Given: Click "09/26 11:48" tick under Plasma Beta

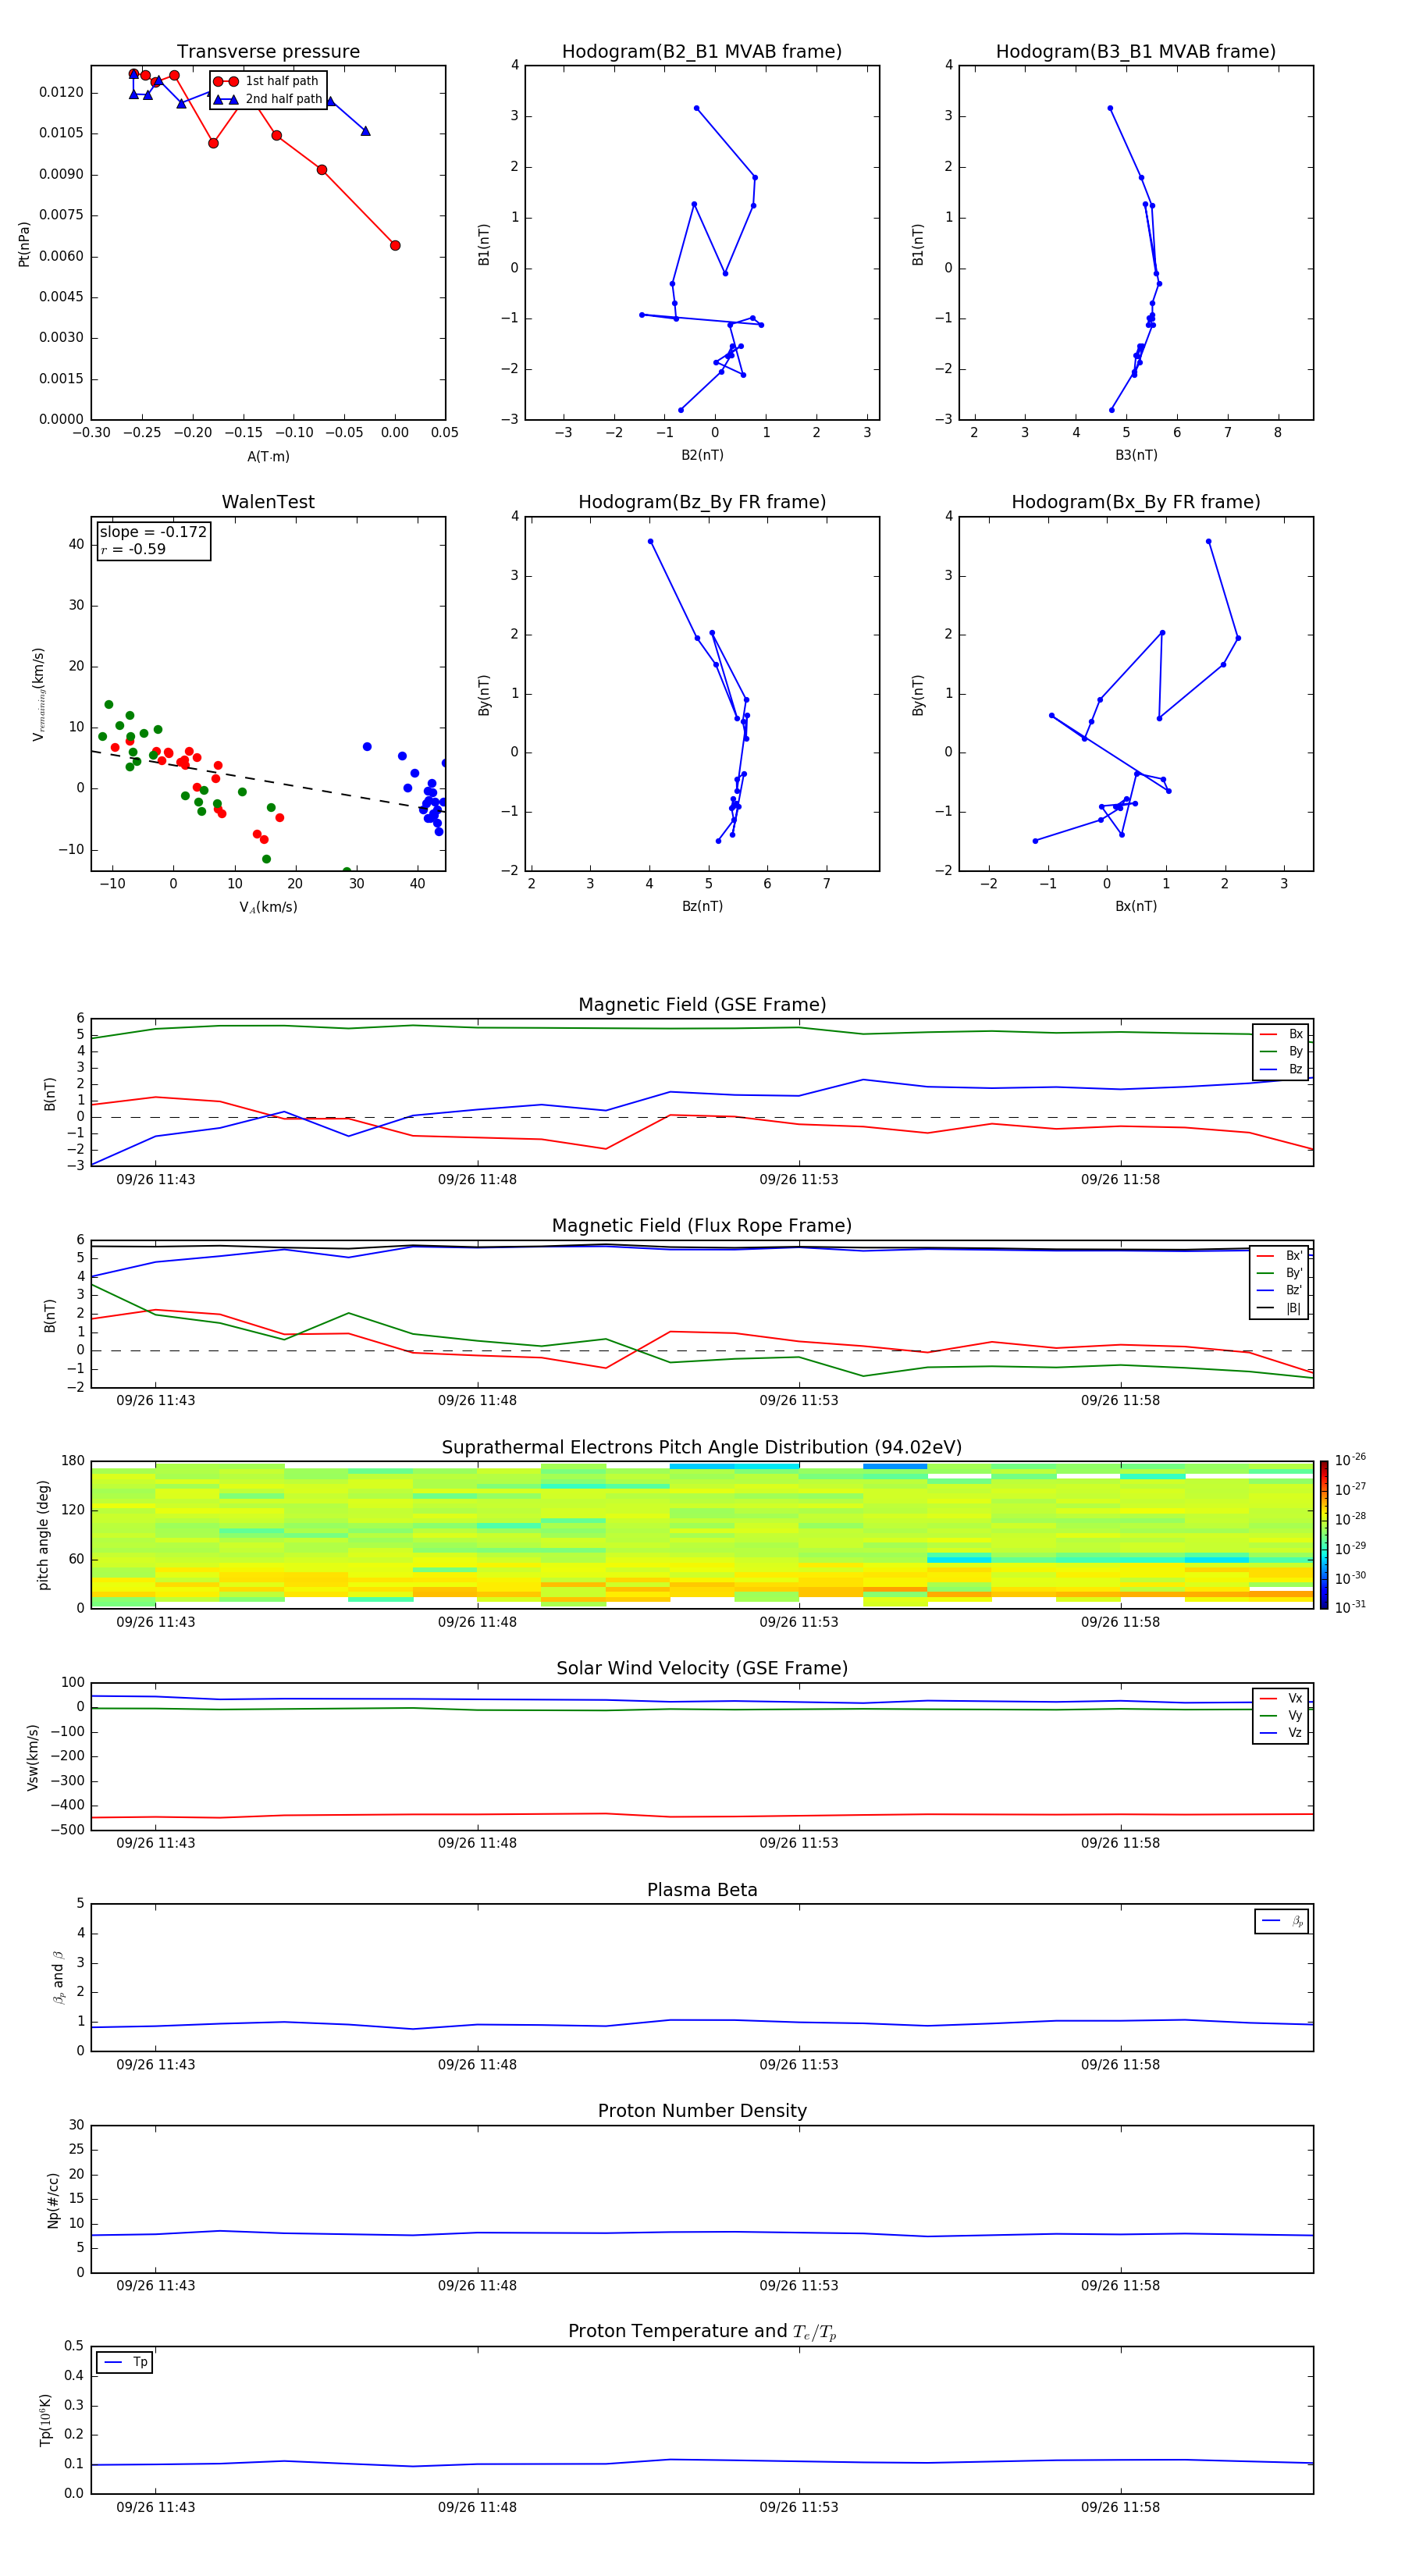Looking at the screenshot, I should pyautogui.click(x=477, y=2064).
